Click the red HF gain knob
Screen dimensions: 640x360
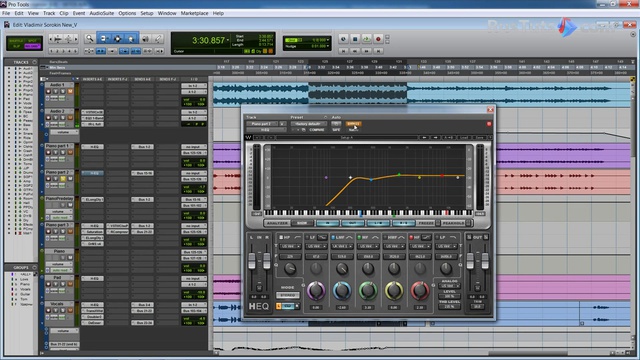[x=420, y=290]
